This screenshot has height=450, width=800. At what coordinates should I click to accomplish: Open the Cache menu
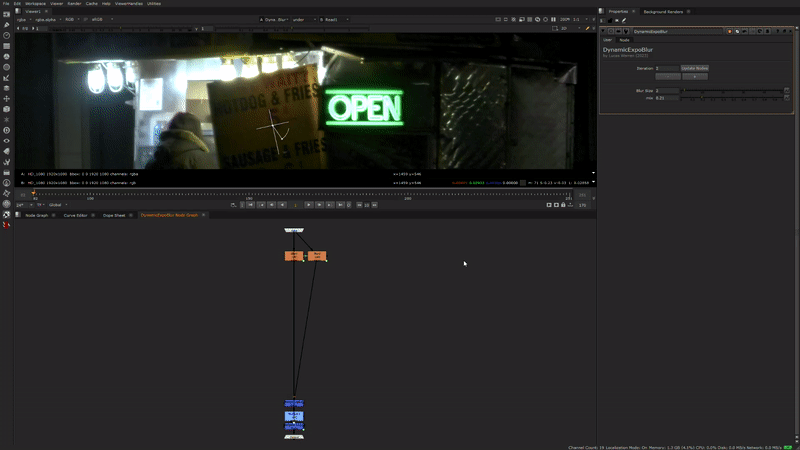coord(92,4)
